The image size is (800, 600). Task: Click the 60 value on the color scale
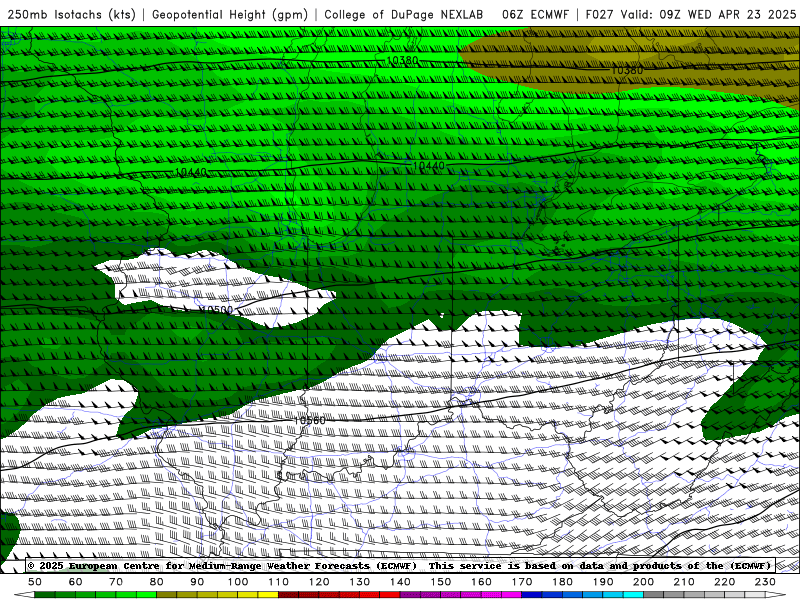click(x=75, y=582)
